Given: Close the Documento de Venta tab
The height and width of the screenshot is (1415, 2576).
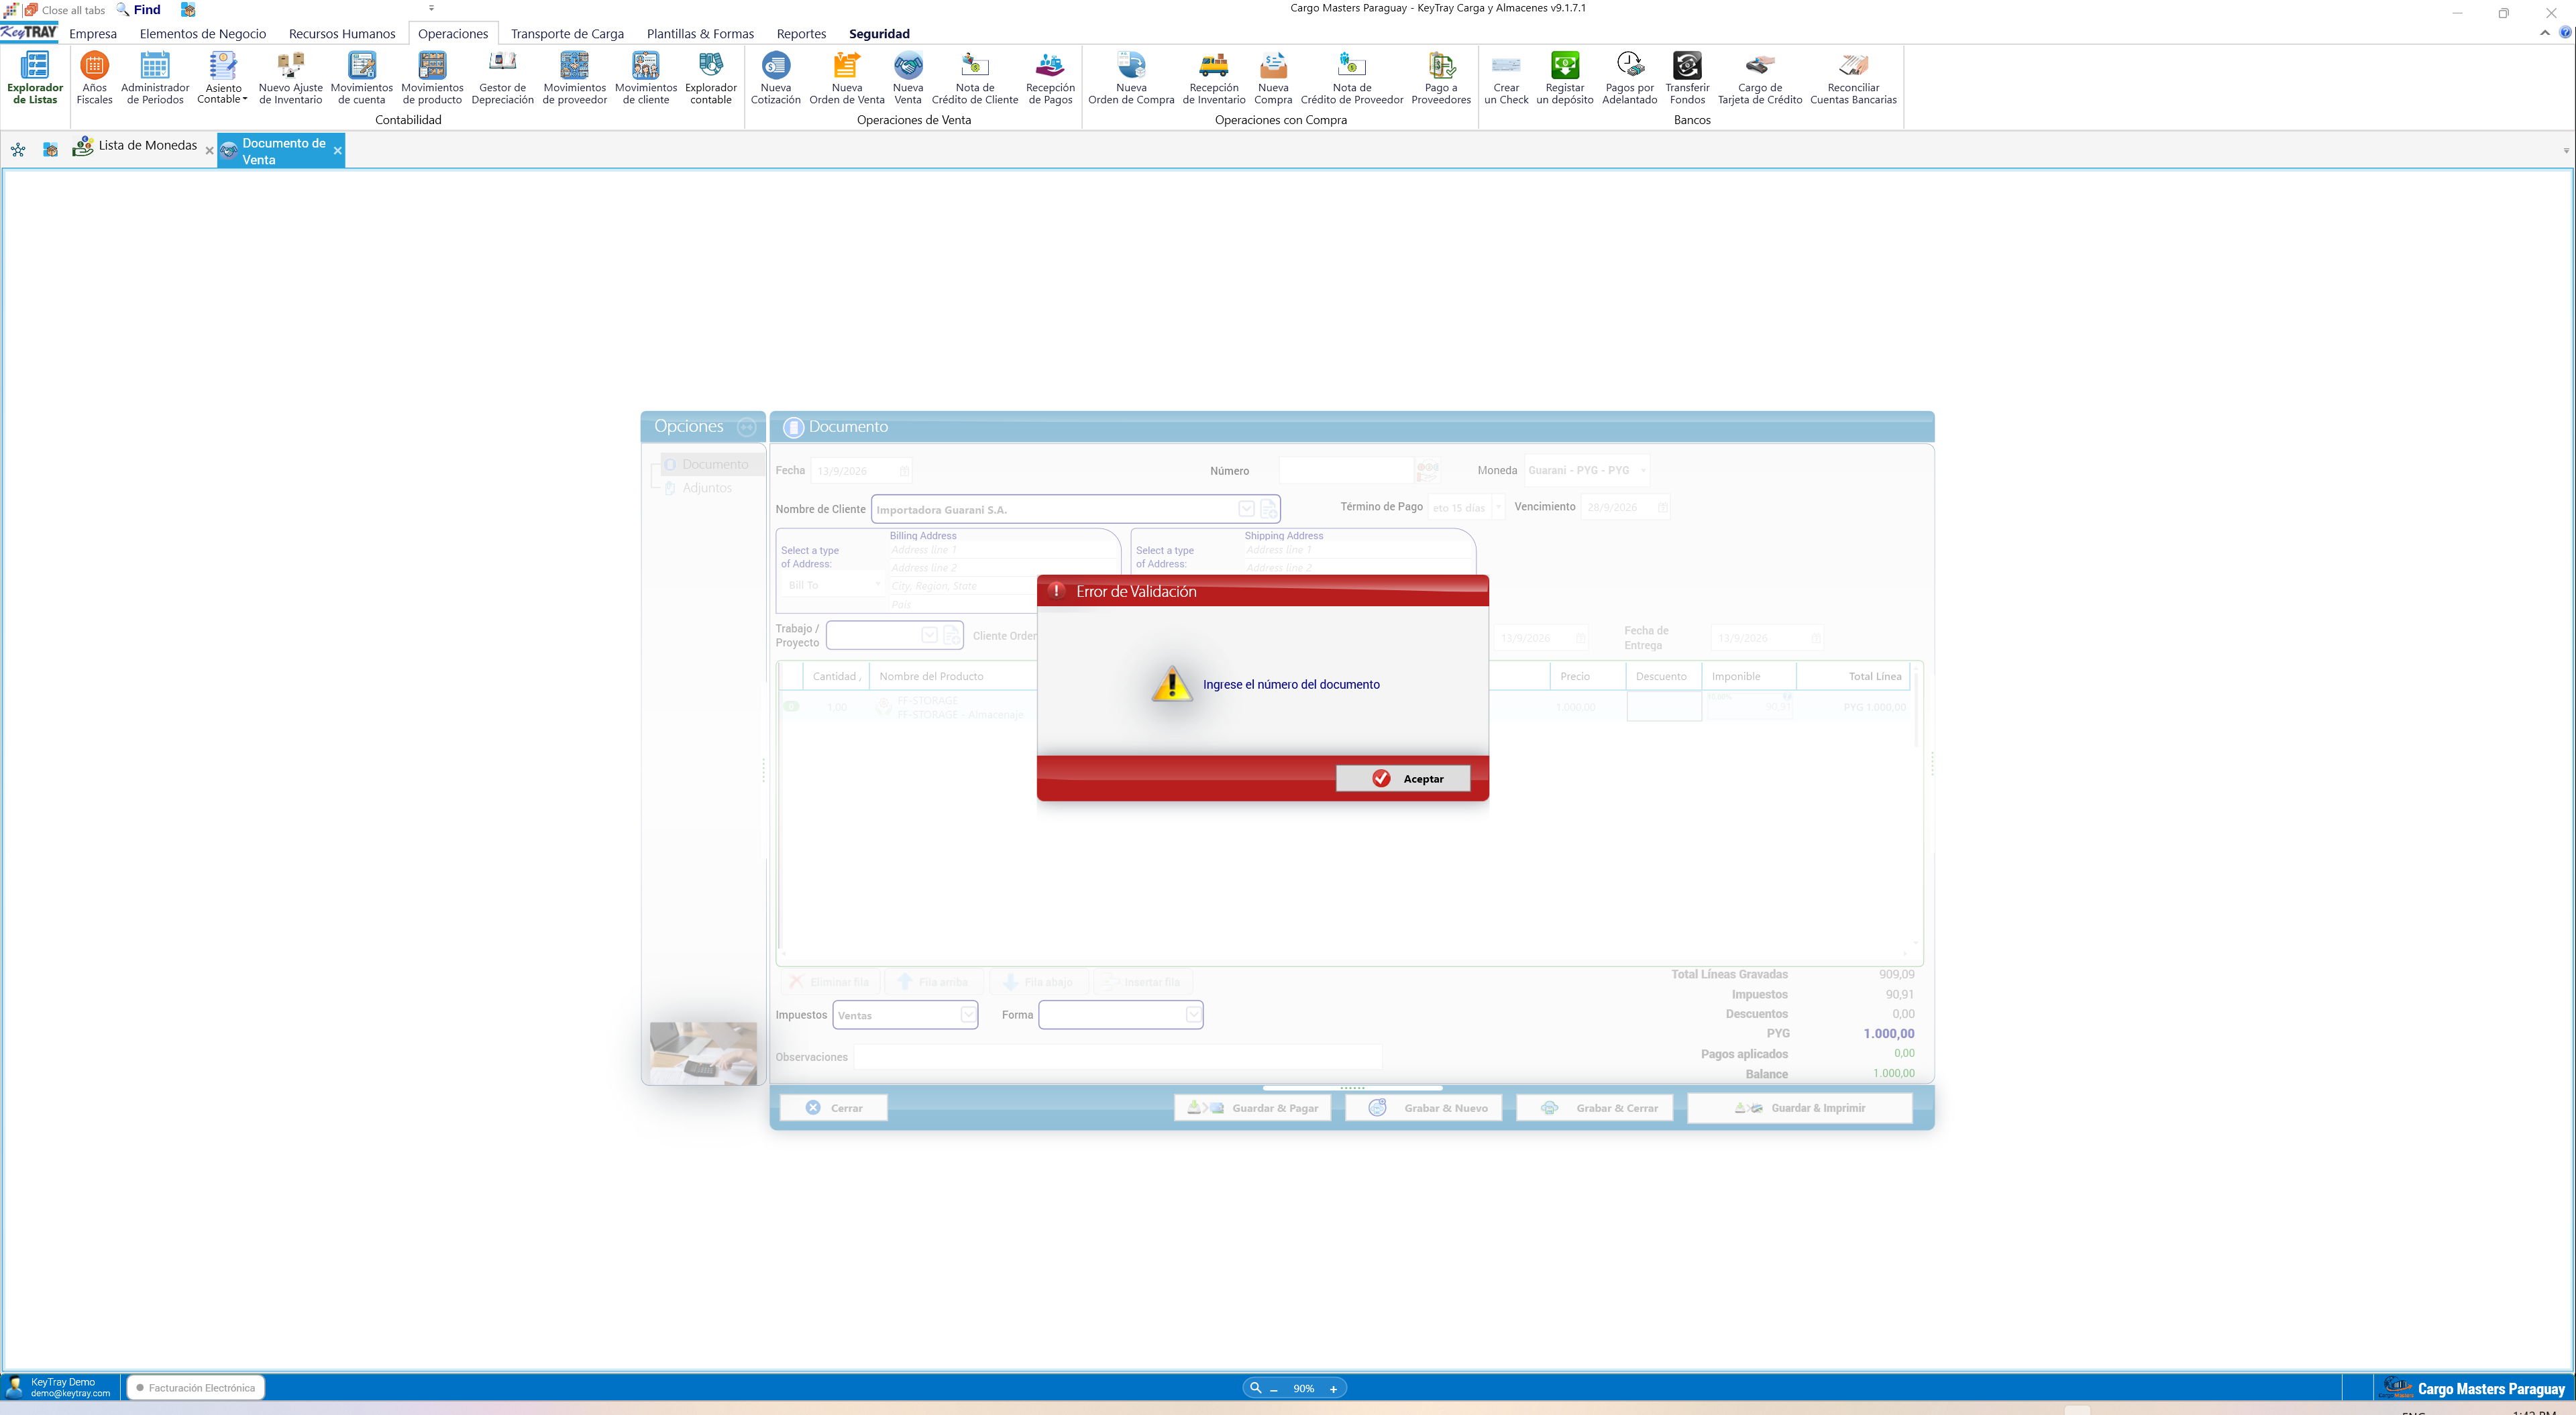Looking at the screenshot, I should pos(338,150).
